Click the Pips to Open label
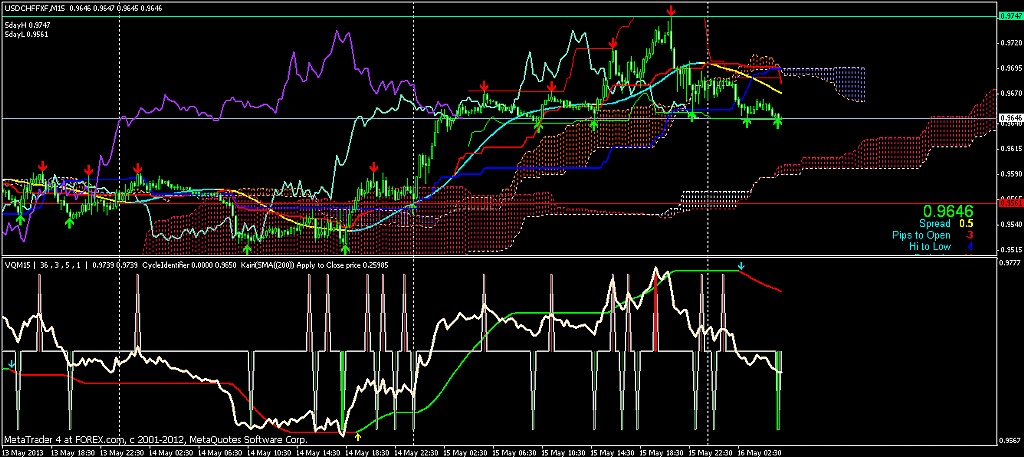 921,235
